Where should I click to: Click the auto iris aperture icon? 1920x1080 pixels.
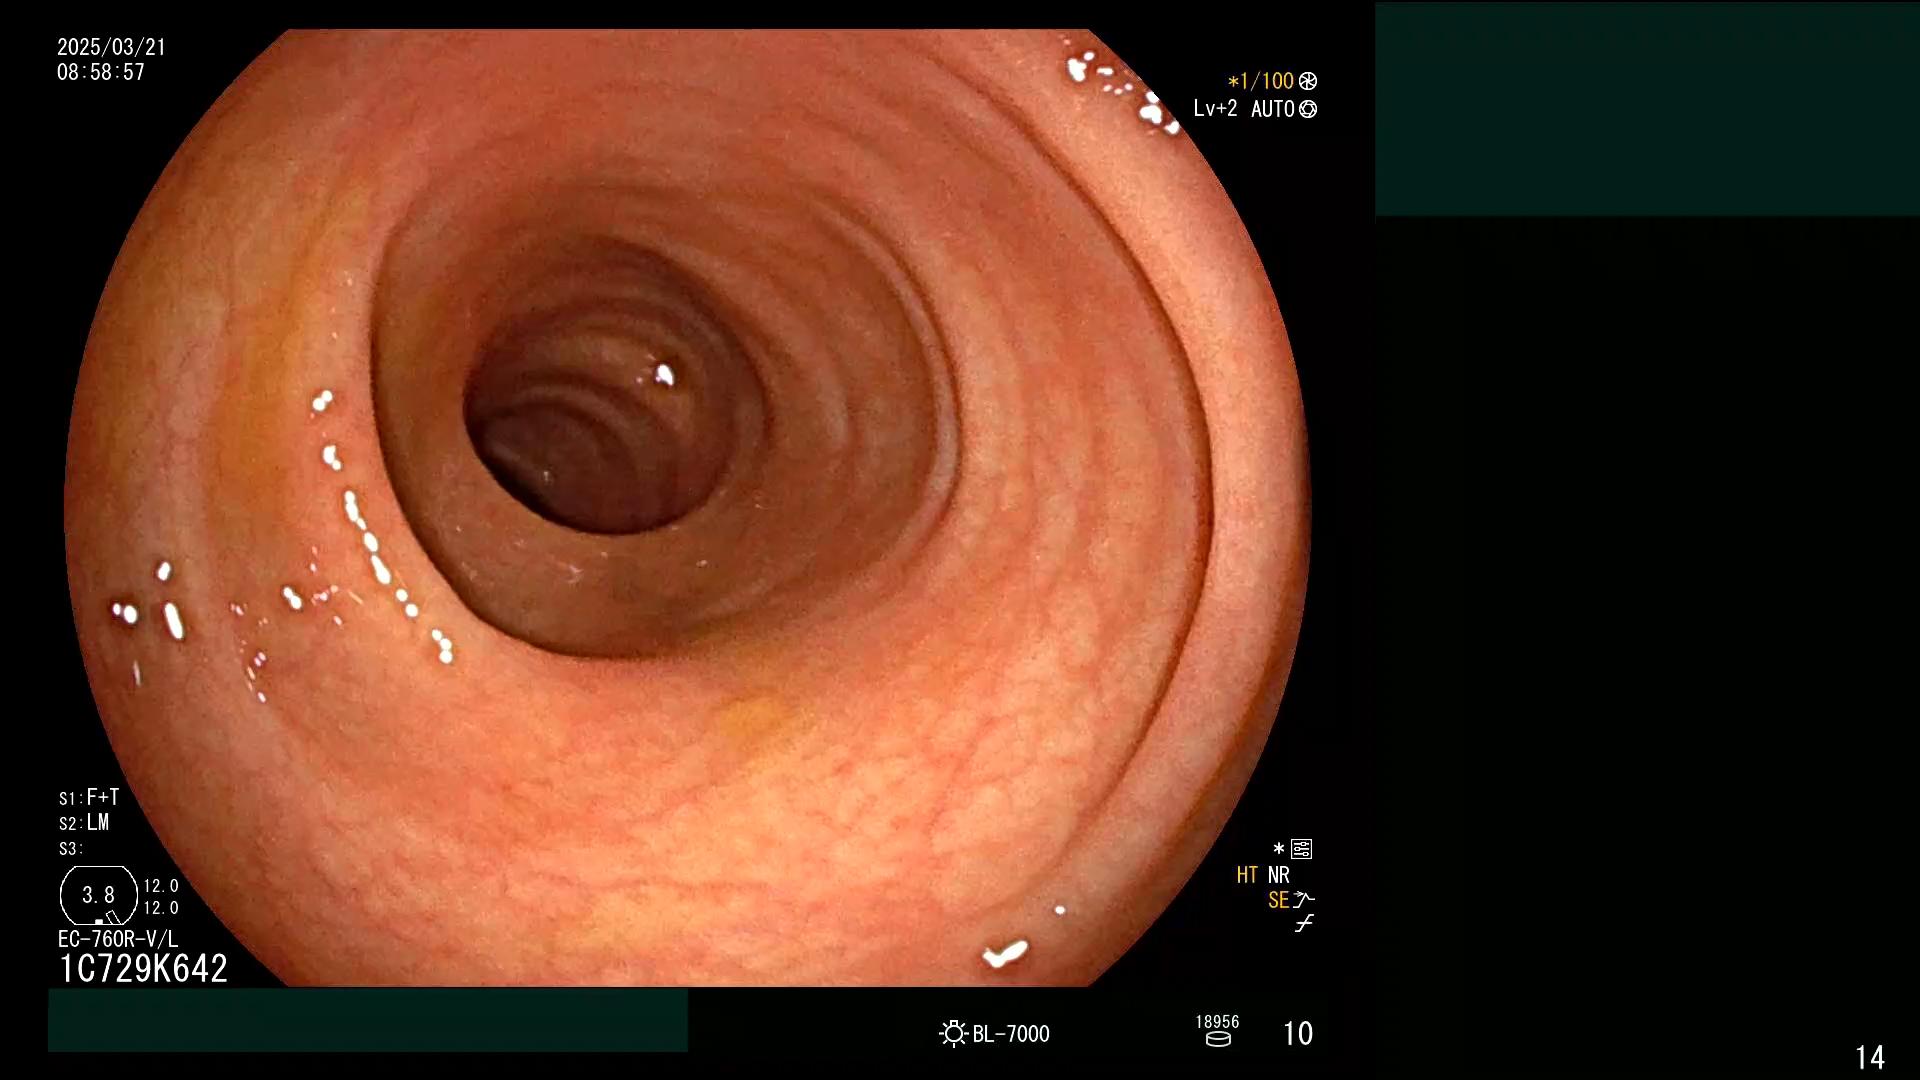click(1308, 109)
